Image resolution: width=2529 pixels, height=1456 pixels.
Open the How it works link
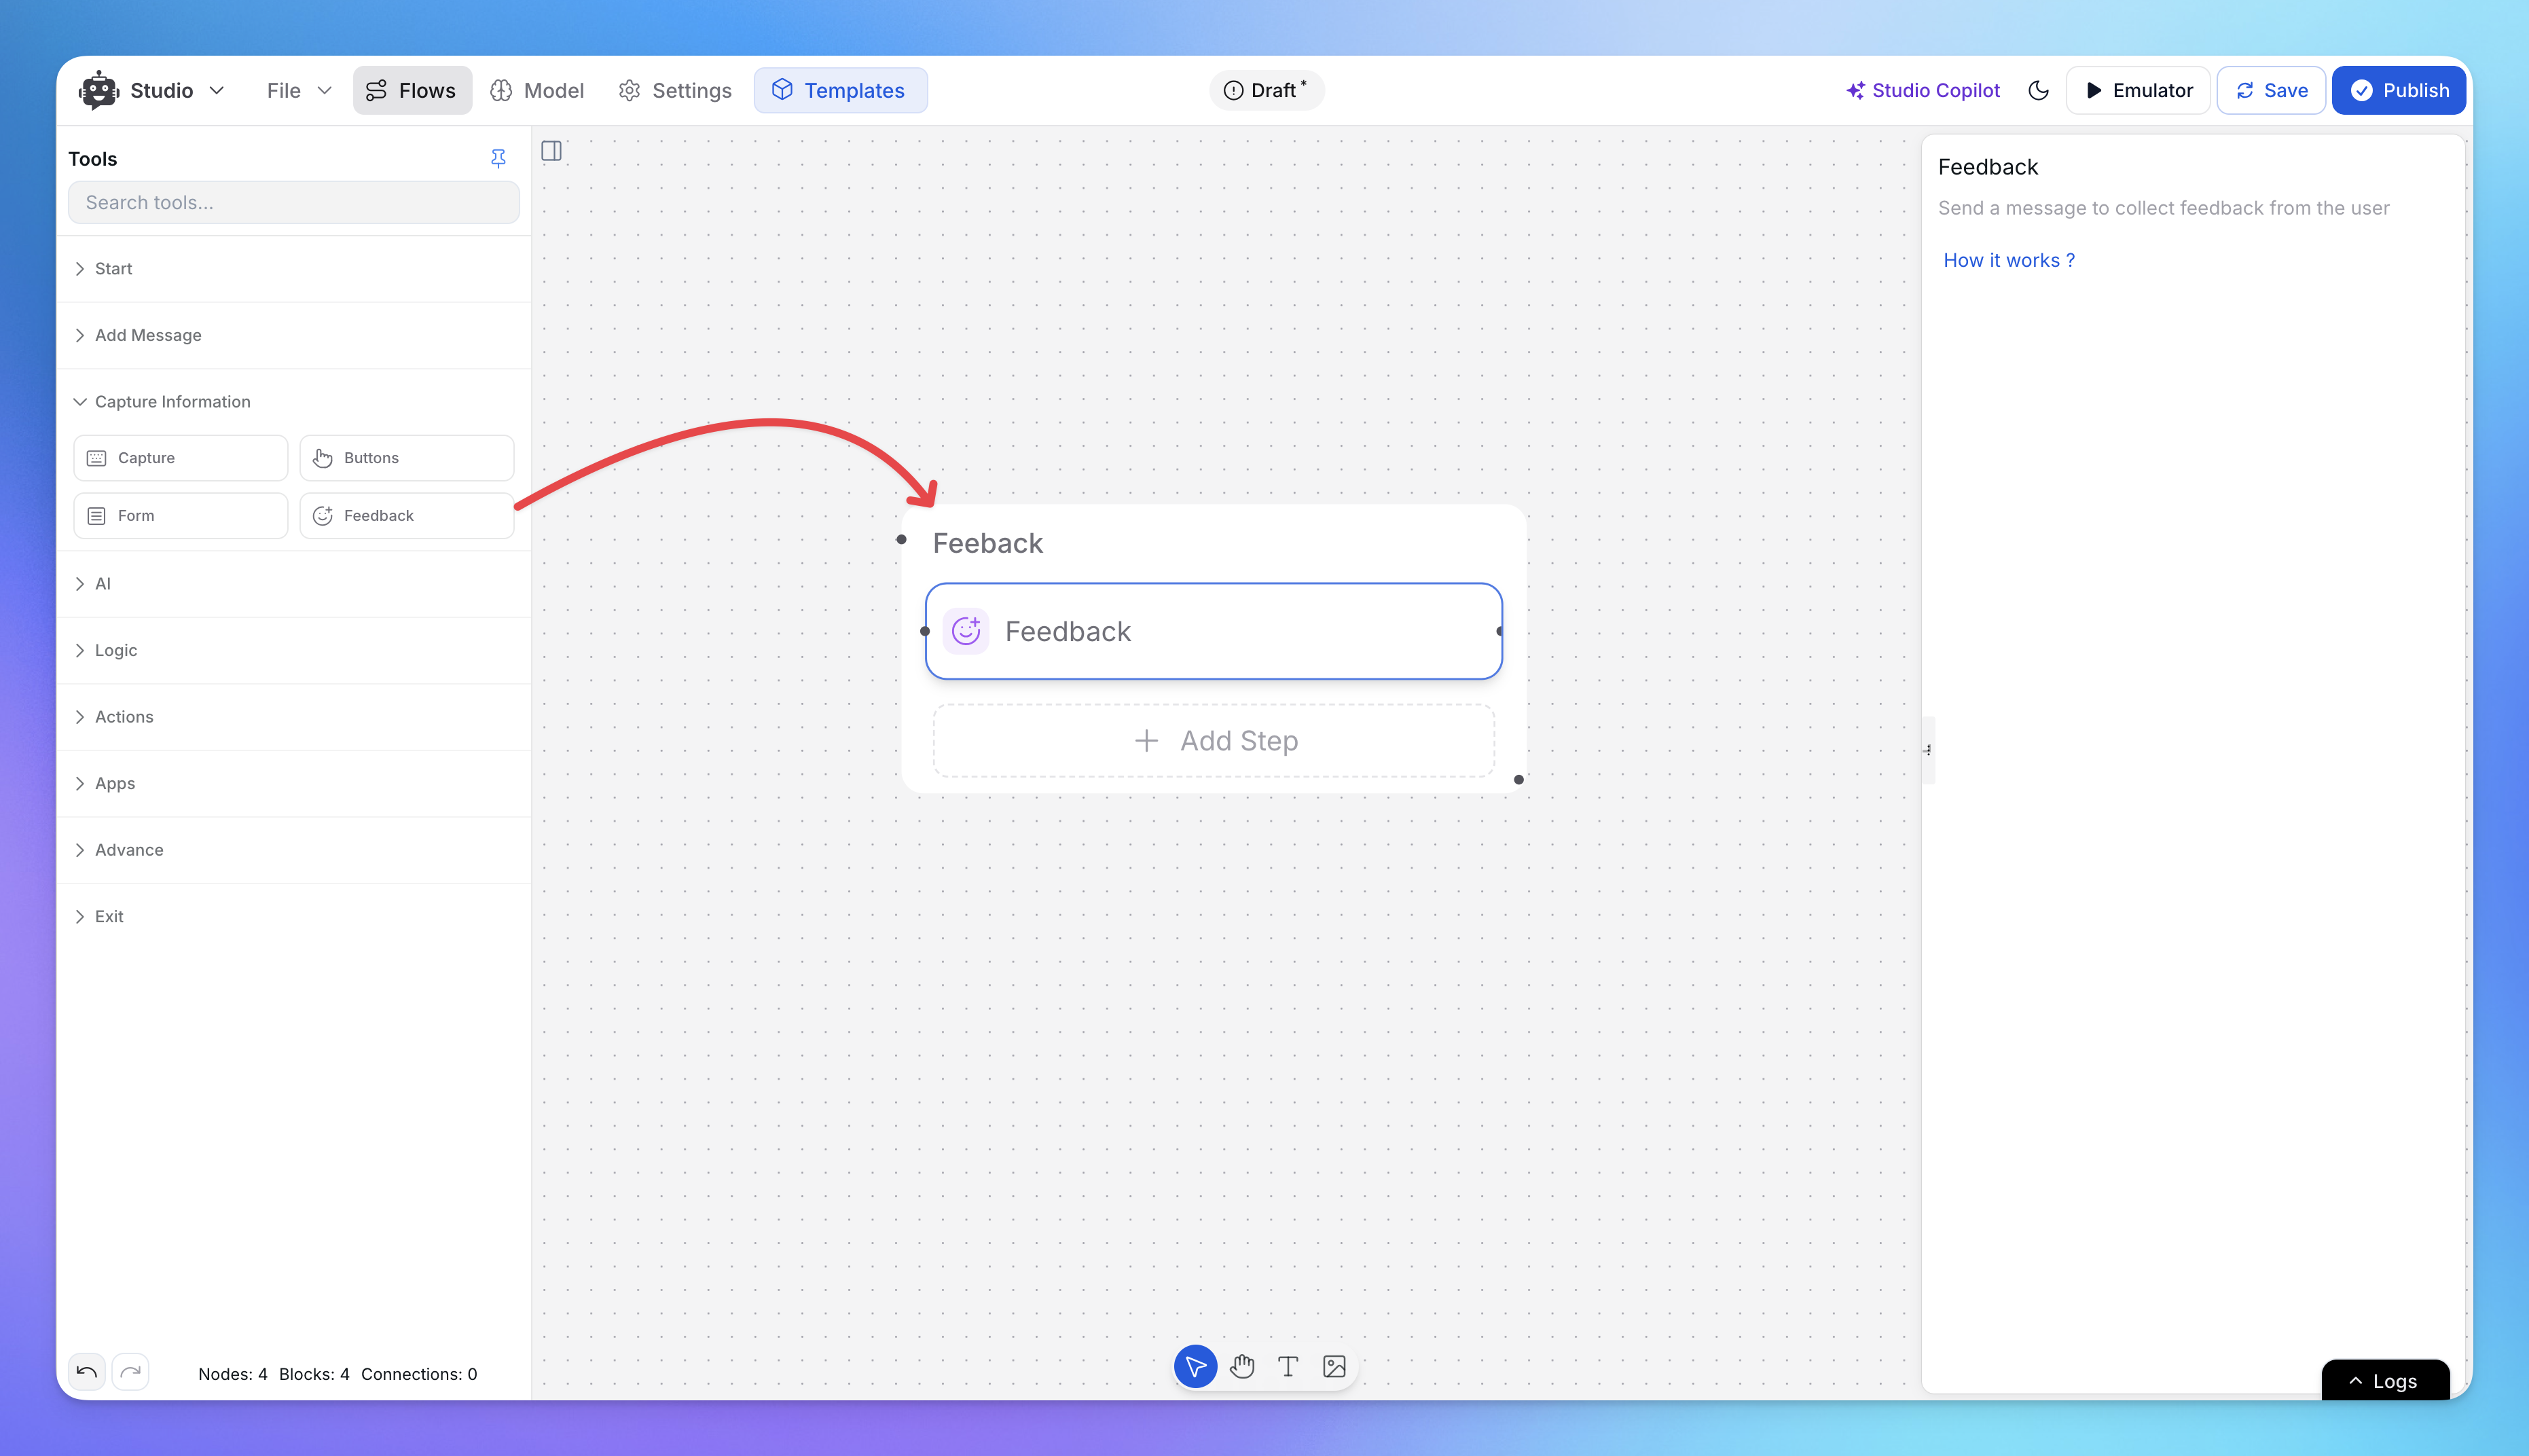tap(2008, 260)
